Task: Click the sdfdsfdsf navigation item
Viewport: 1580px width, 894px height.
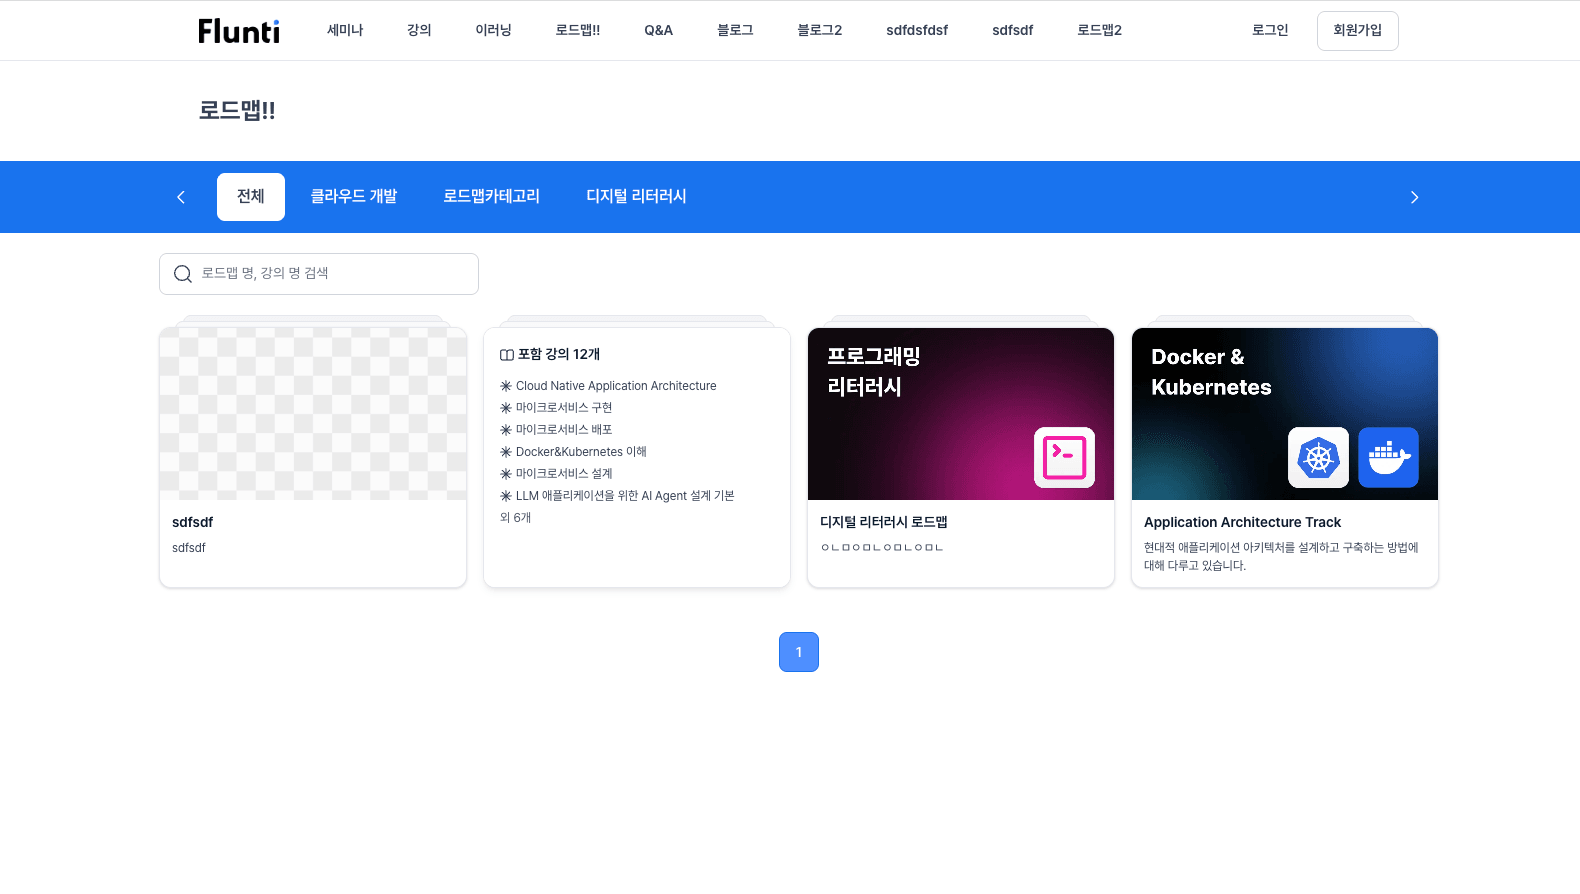Action: click(x=917, y=30)
